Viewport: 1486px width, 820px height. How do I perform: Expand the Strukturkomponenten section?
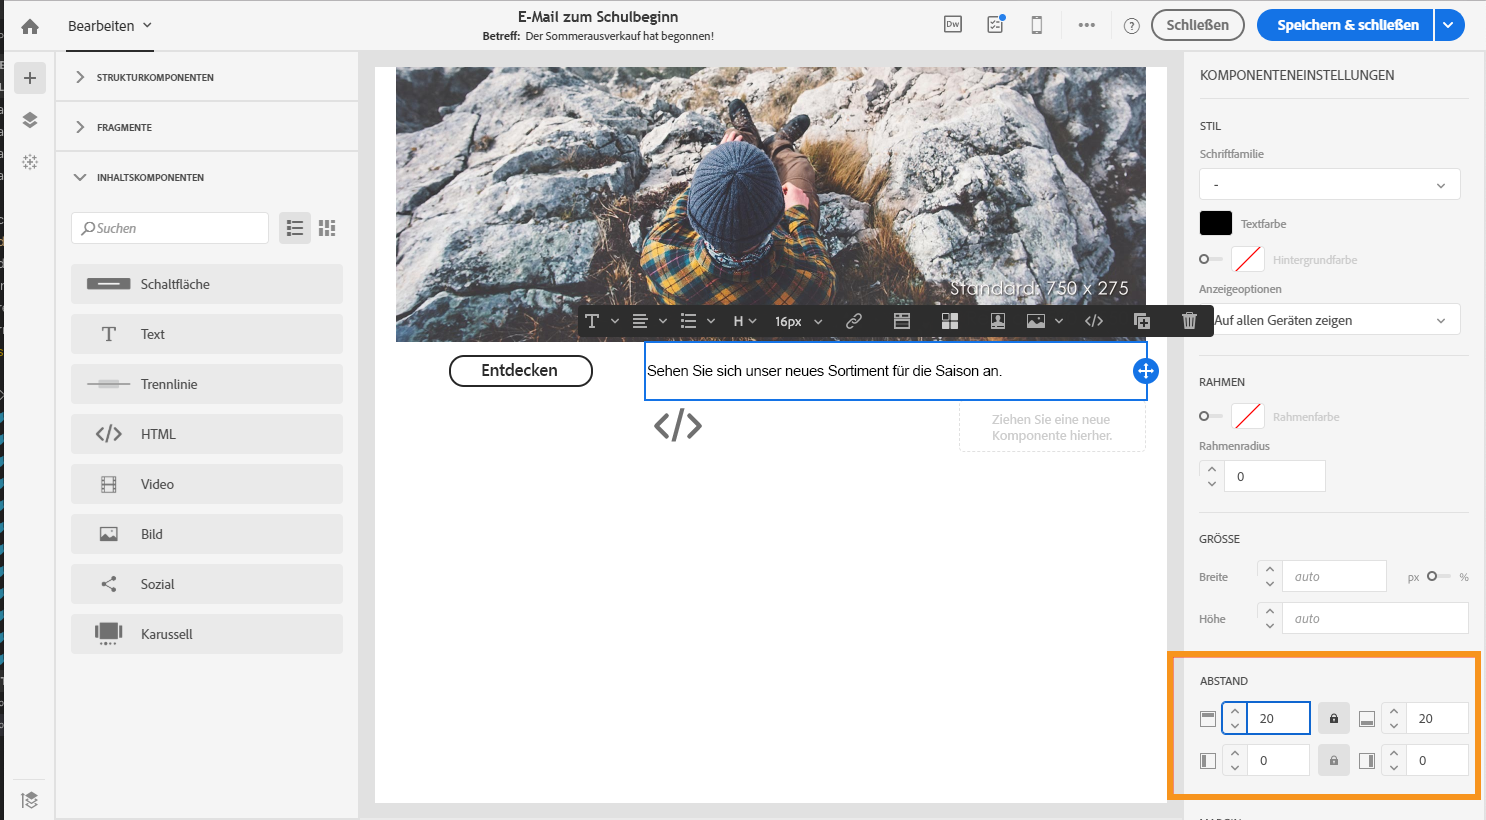207,77
